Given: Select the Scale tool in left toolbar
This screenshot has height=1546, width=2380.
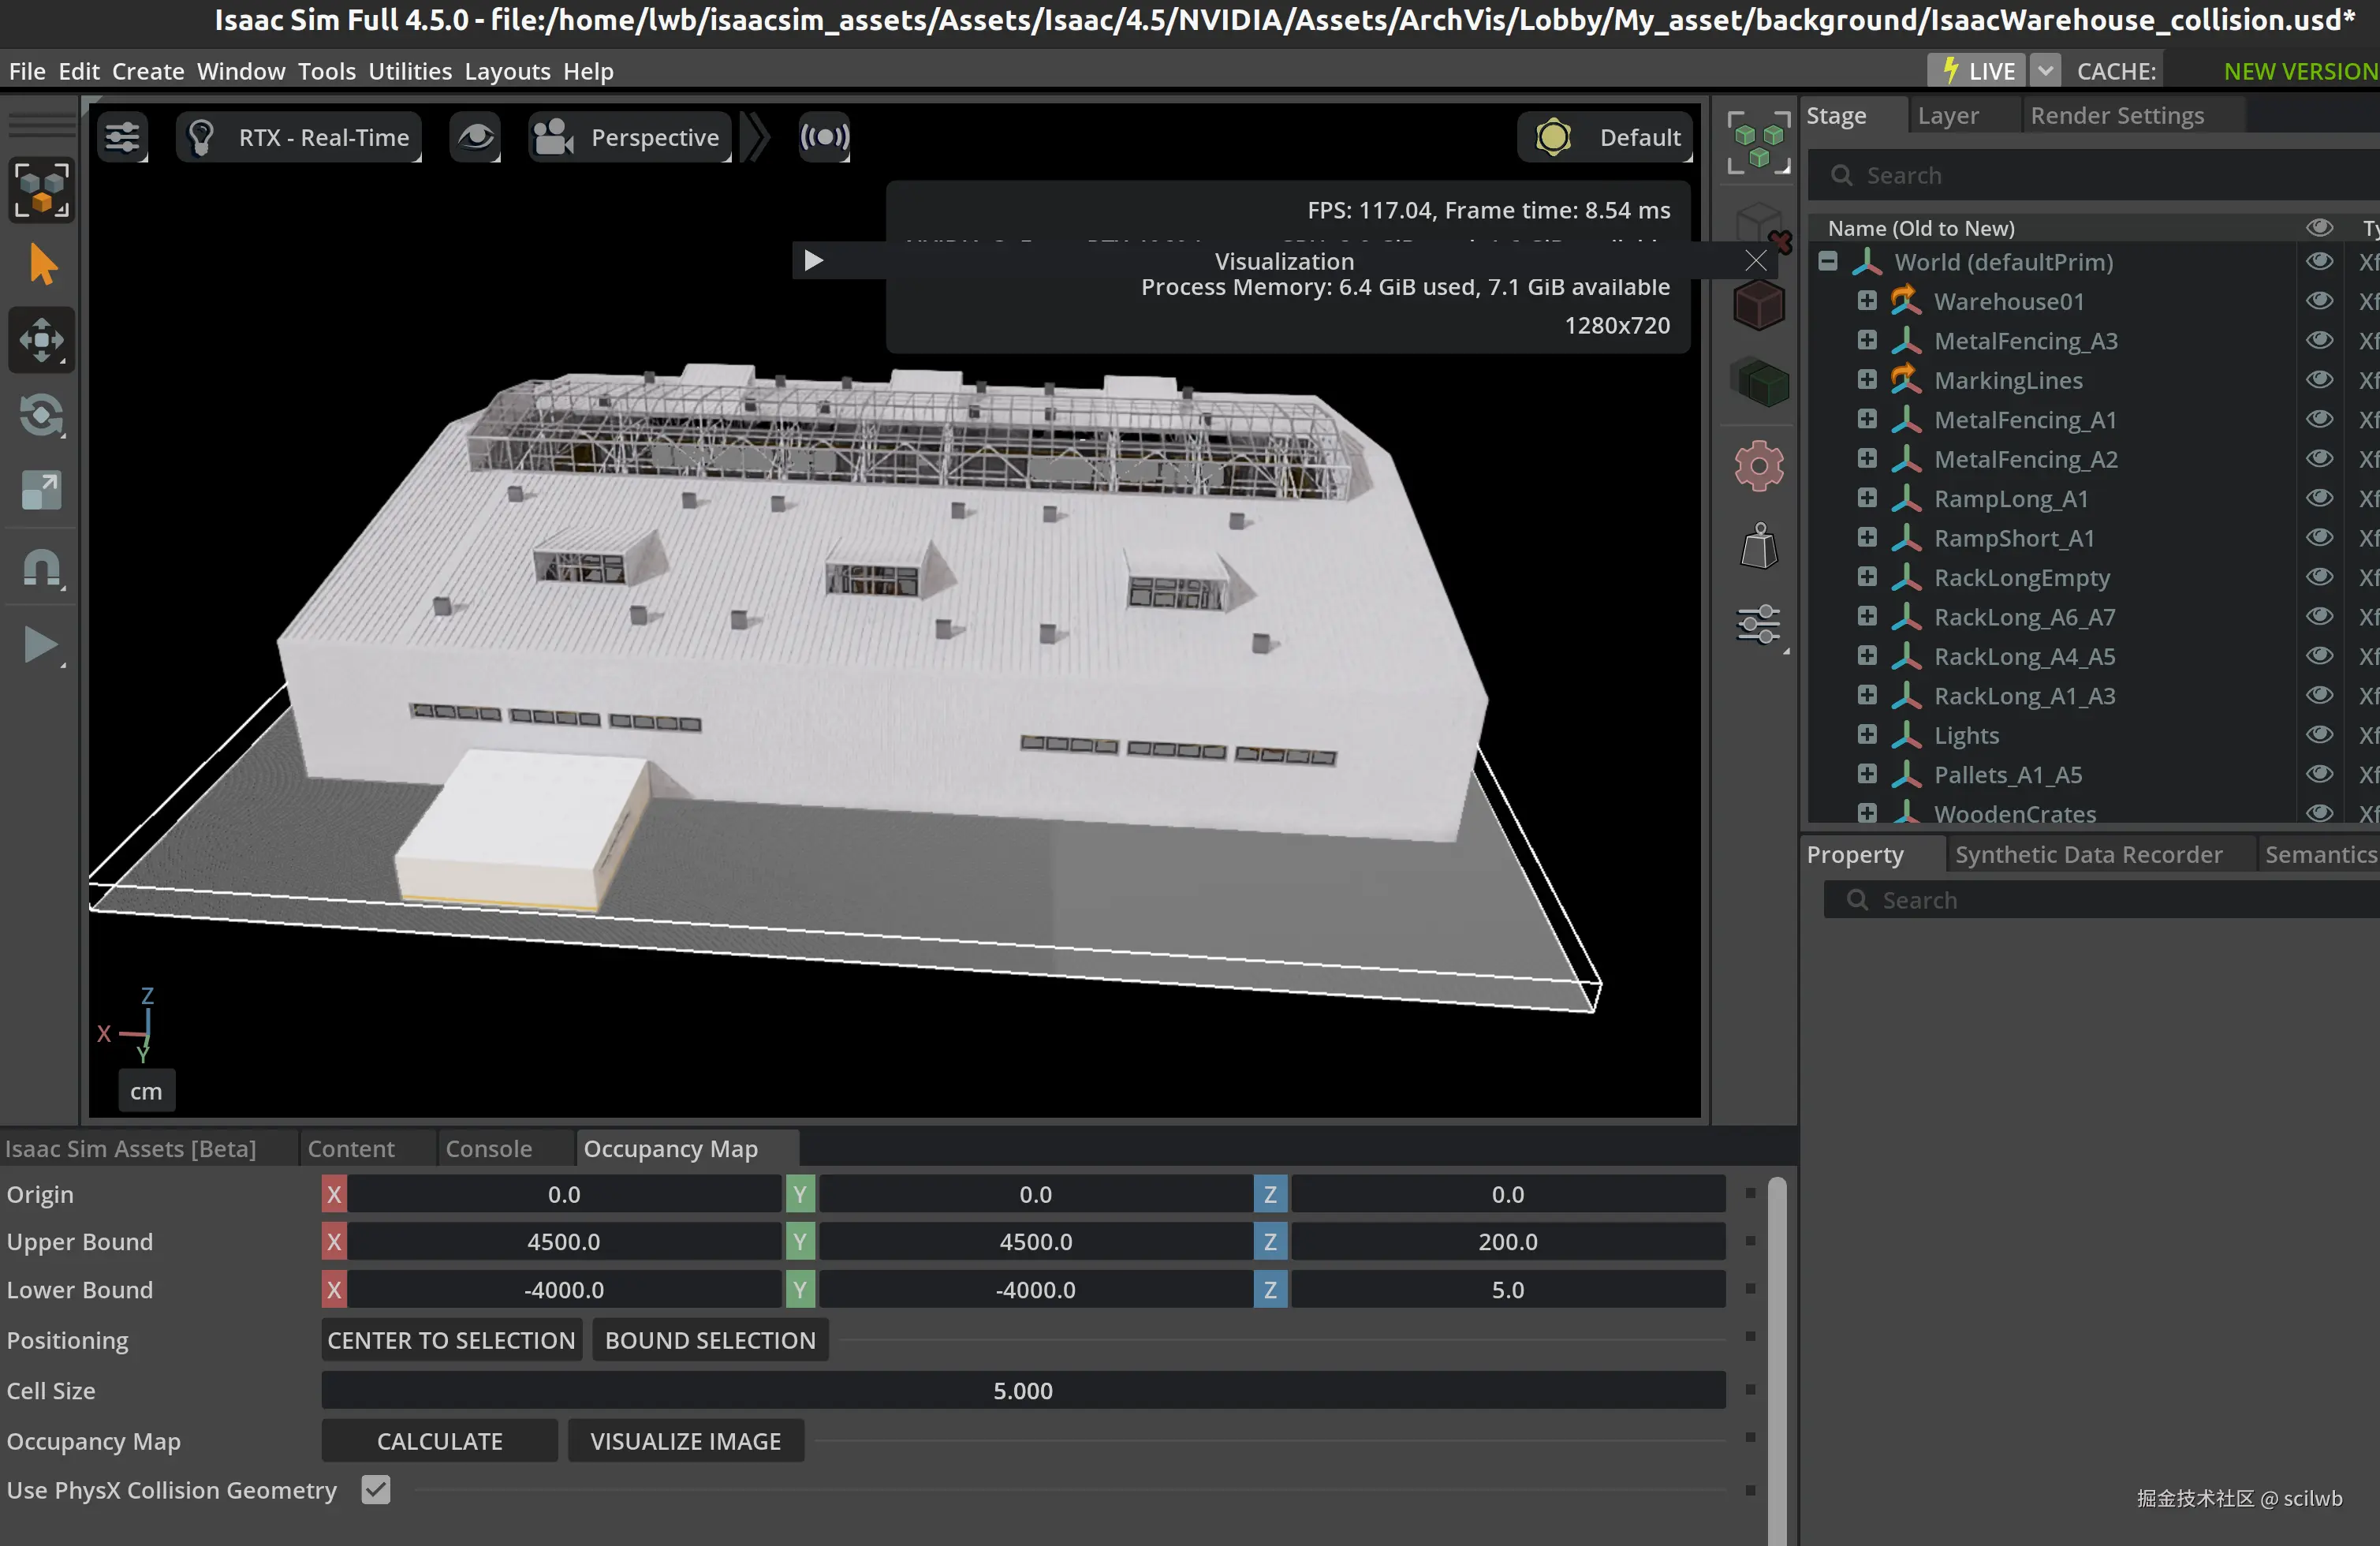Looking at the screenshot, I should (41, 491).
